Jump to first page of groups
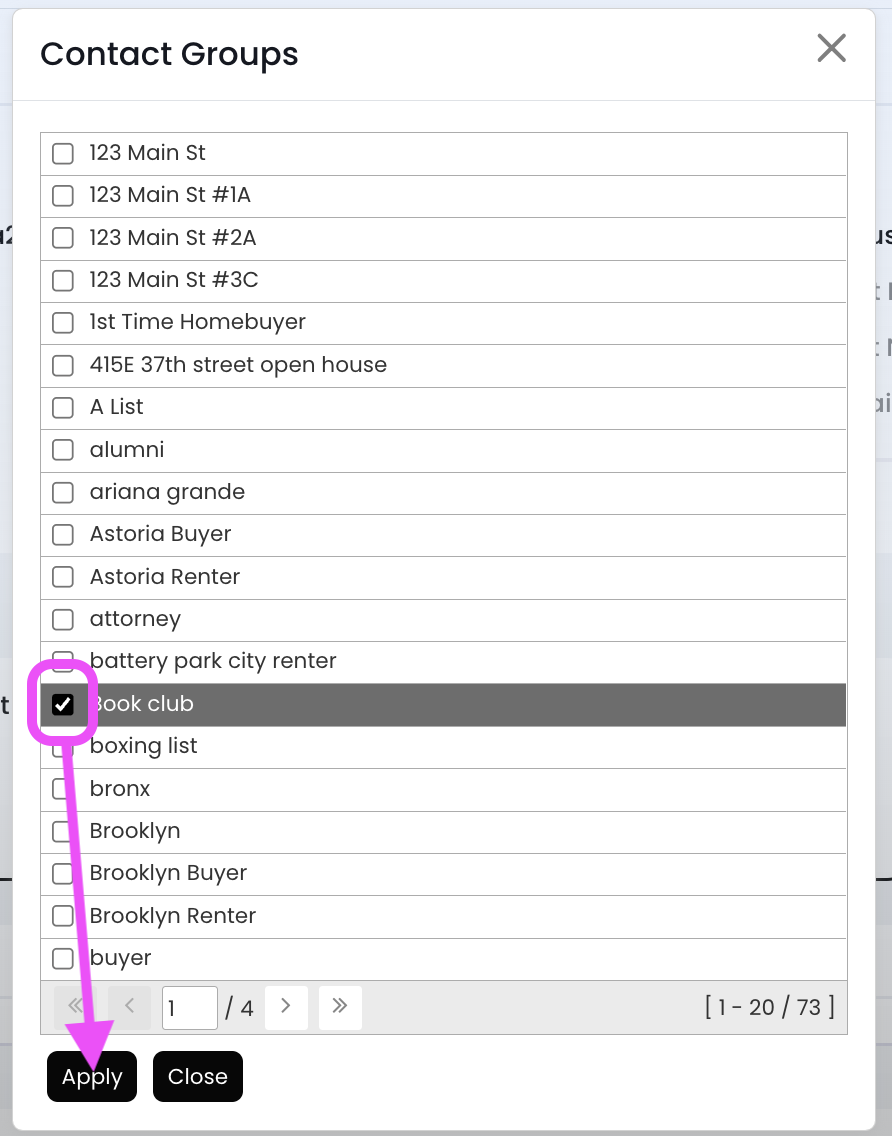Image resolution: width=892 pixels, height=1136 pixels. (76, 1007)
